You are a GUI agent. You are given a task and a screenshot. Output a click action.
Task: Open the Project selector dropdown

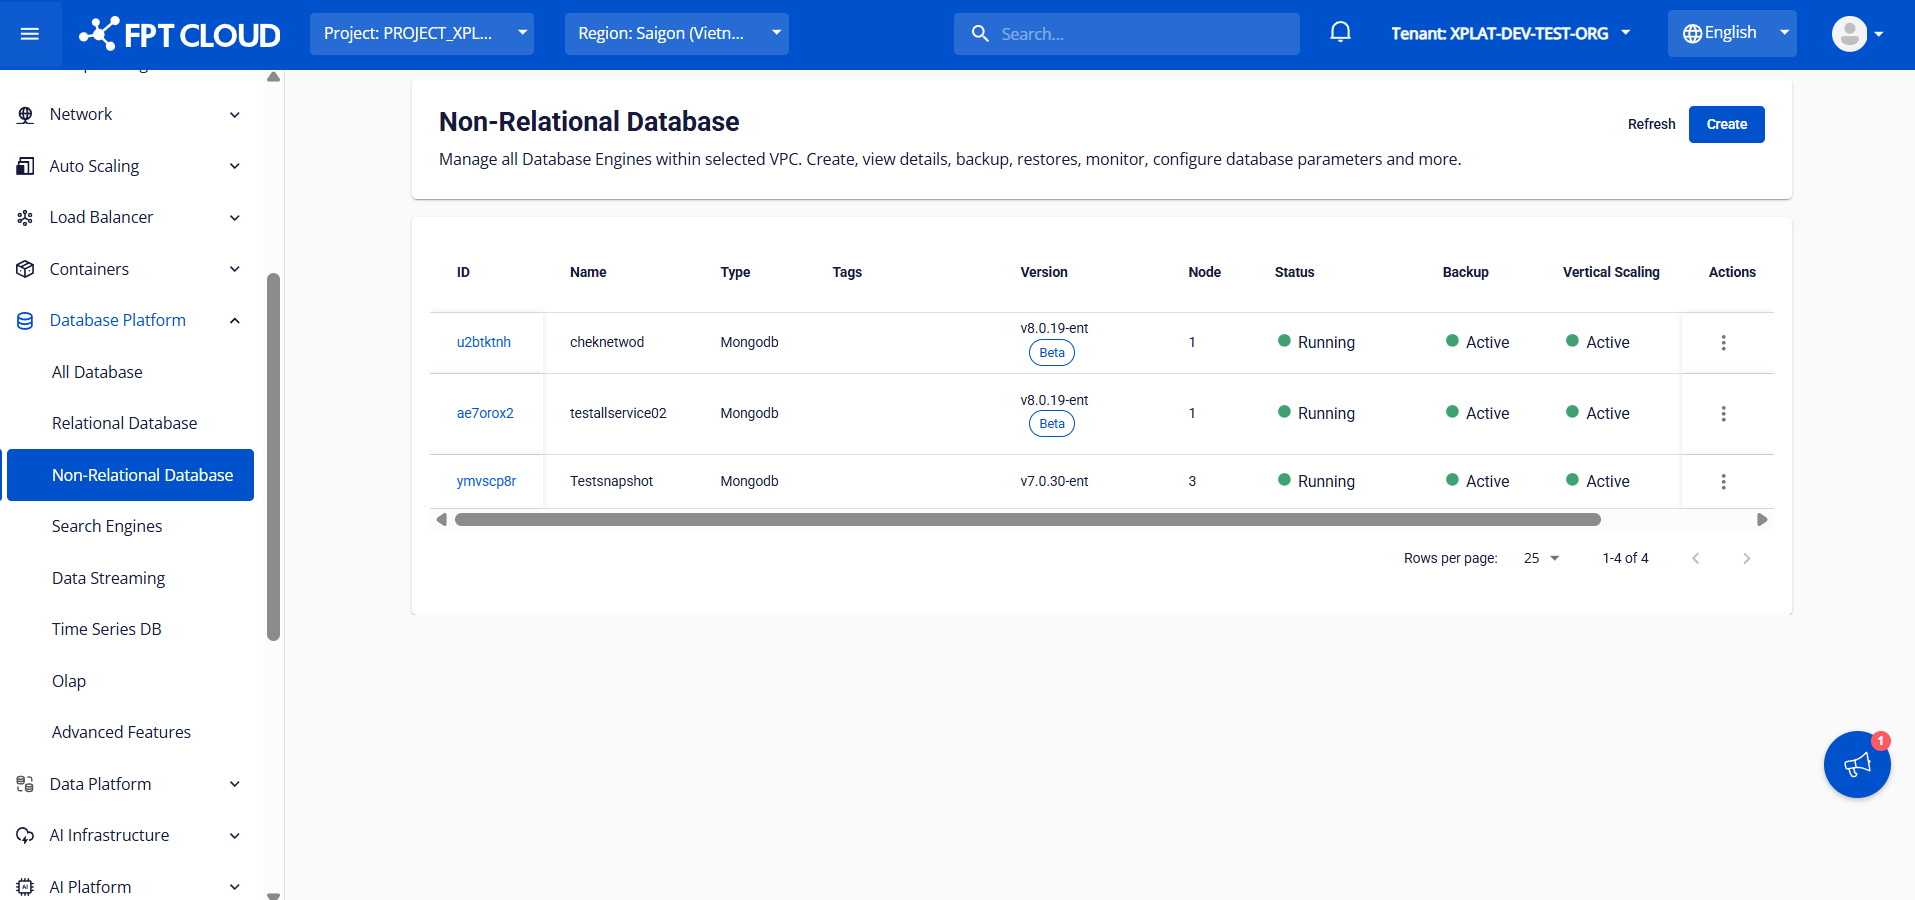[x=421, y=34]
